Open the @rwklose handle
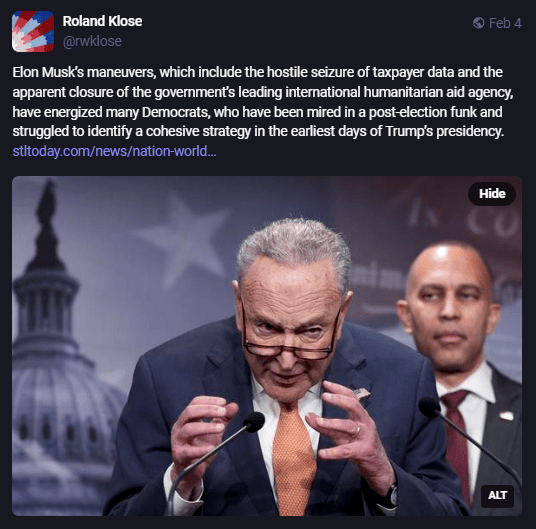This screenshot has height=529, width=536. point(92,41)
